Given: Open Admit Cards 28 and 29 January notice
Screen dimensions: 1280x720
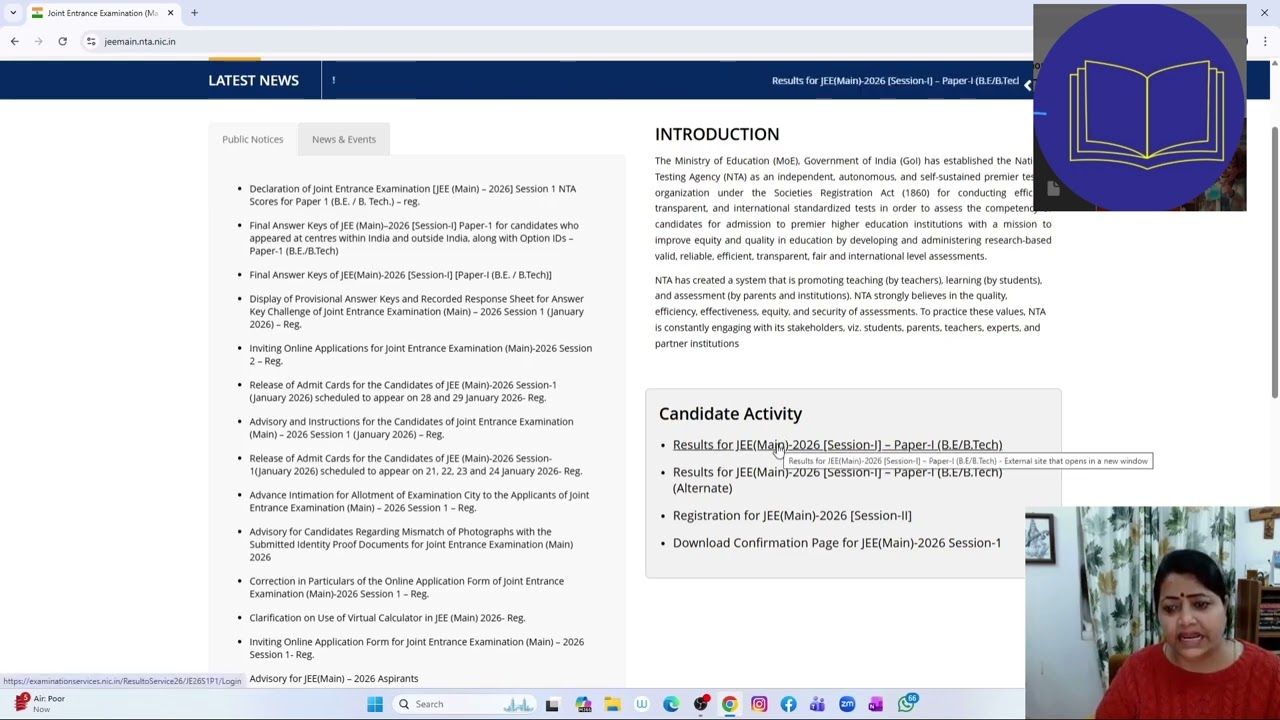Looking at the screenshot, I should (403, 391).
